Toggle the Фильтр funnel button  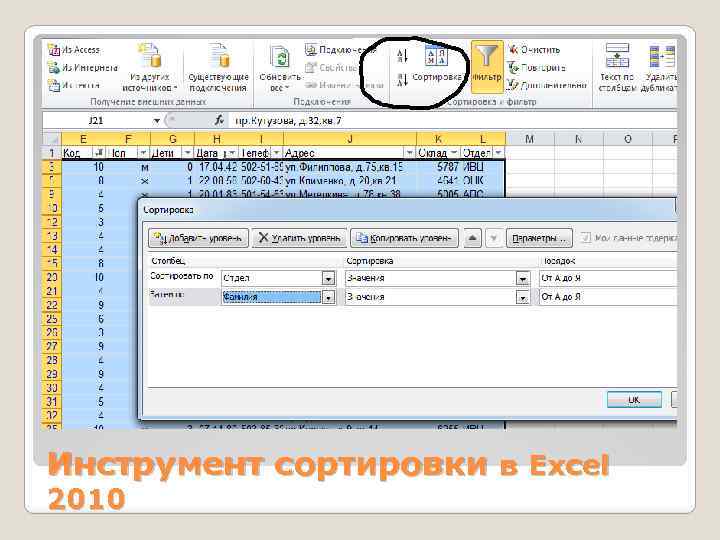(x=487, y=67)
